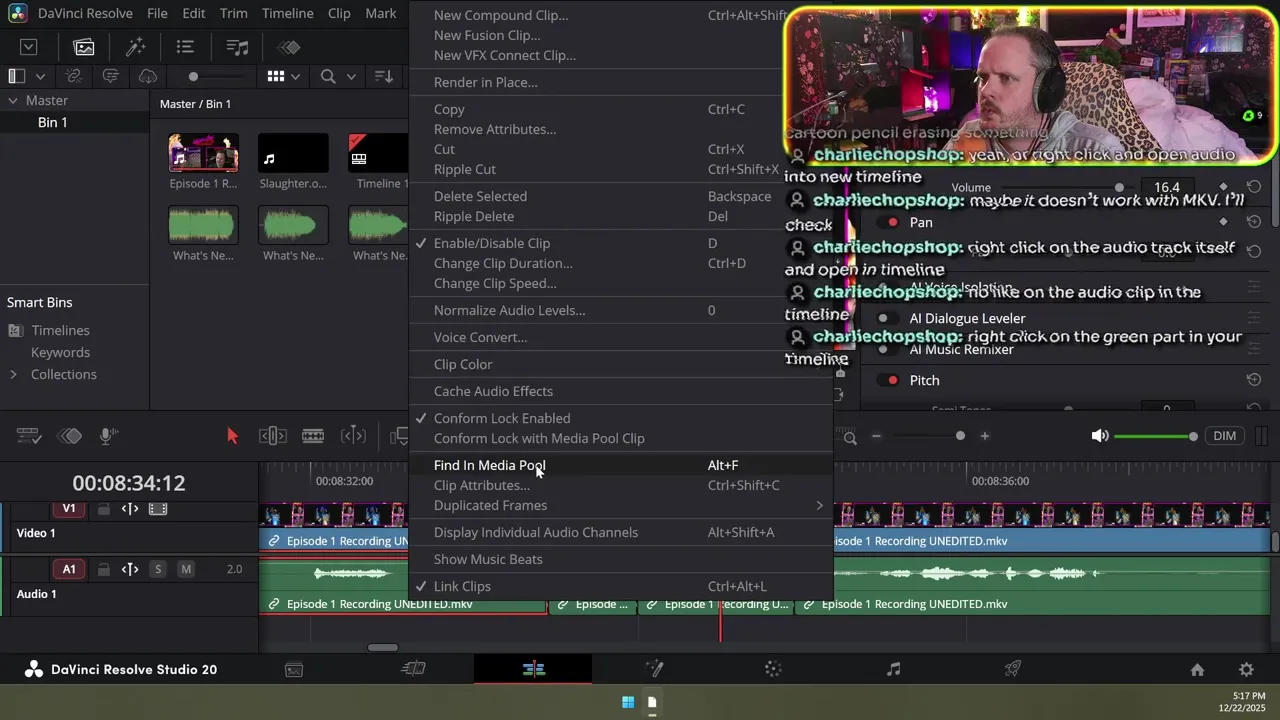Switch to the Deliver rocket page
The height and width of the screenshot is (720, 1280).
[x=1013, y=670]
